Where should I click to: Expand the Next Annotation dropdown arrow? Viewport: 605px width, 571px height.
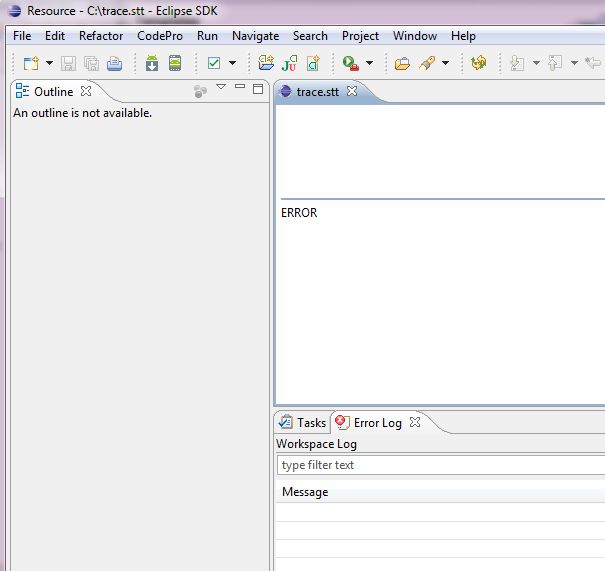point(536,63)
